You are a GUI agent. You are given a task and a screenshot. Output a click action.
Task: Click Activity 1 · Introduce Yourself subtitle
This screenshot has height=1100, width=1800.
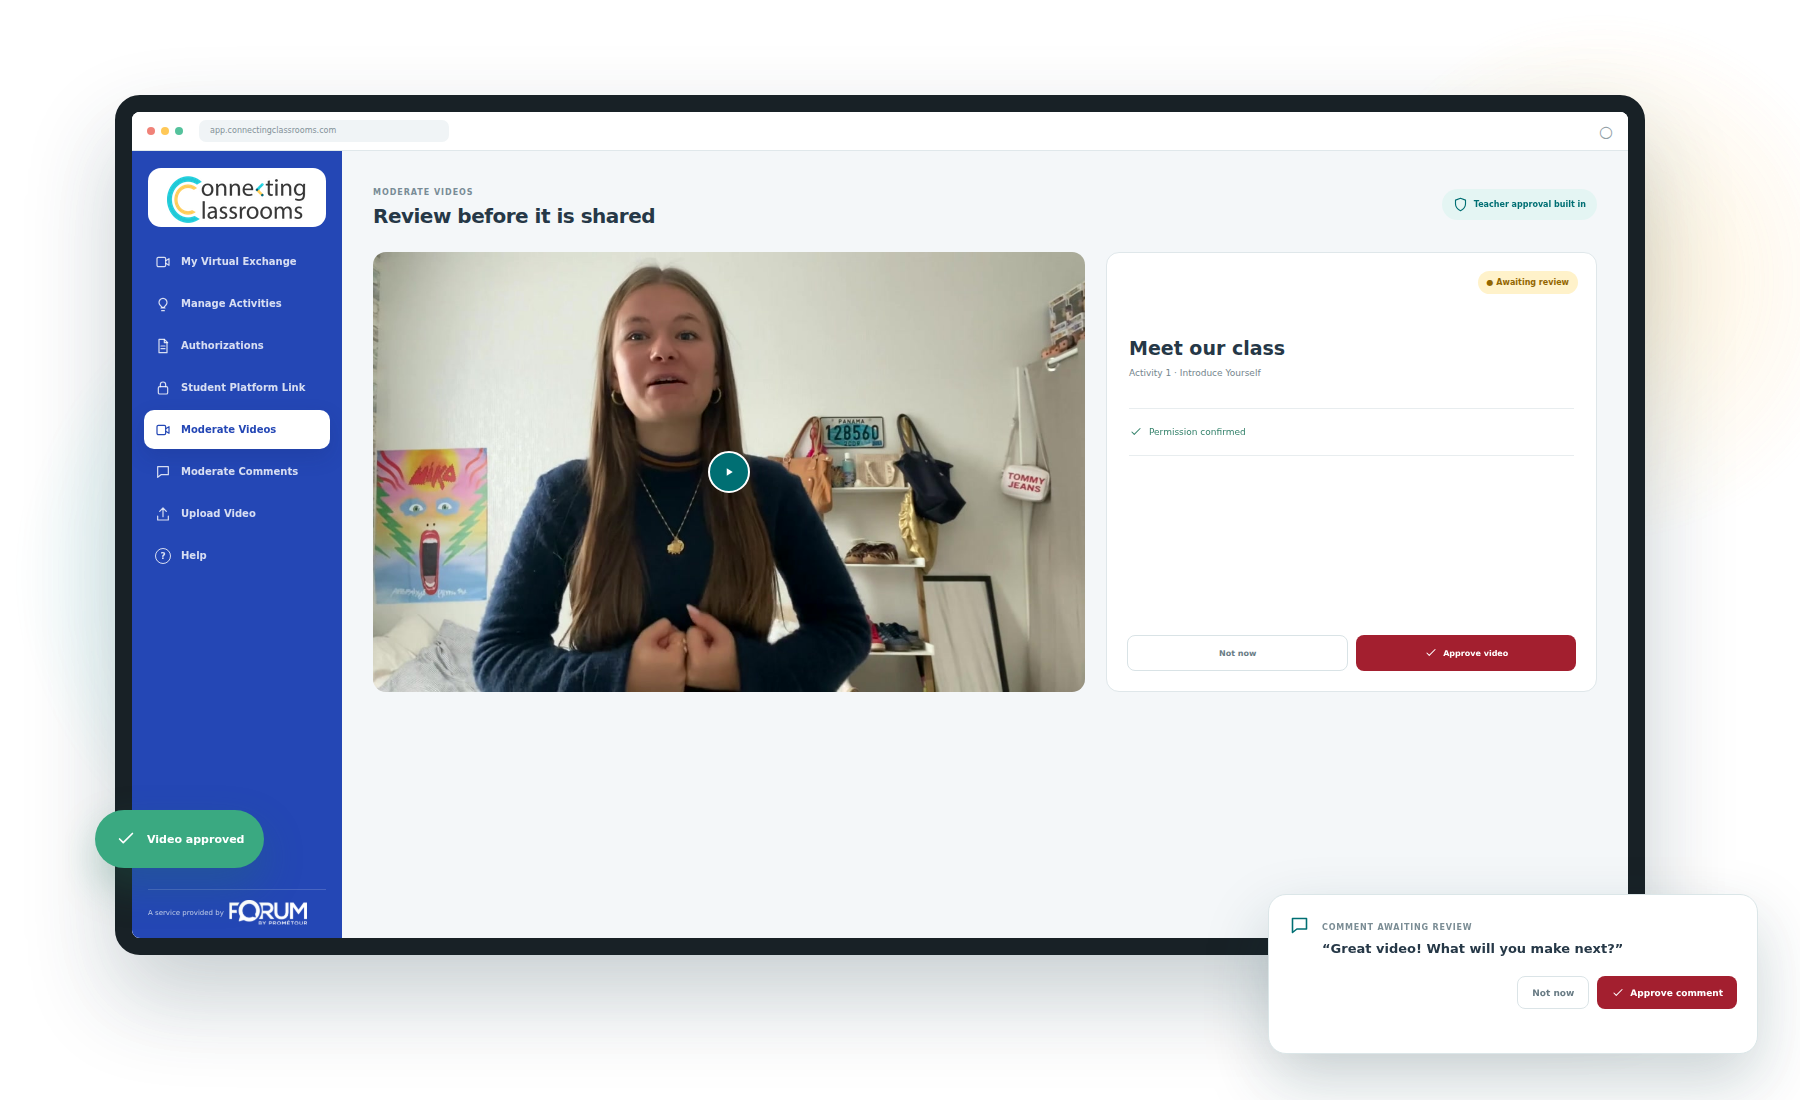pos(1195,373)
